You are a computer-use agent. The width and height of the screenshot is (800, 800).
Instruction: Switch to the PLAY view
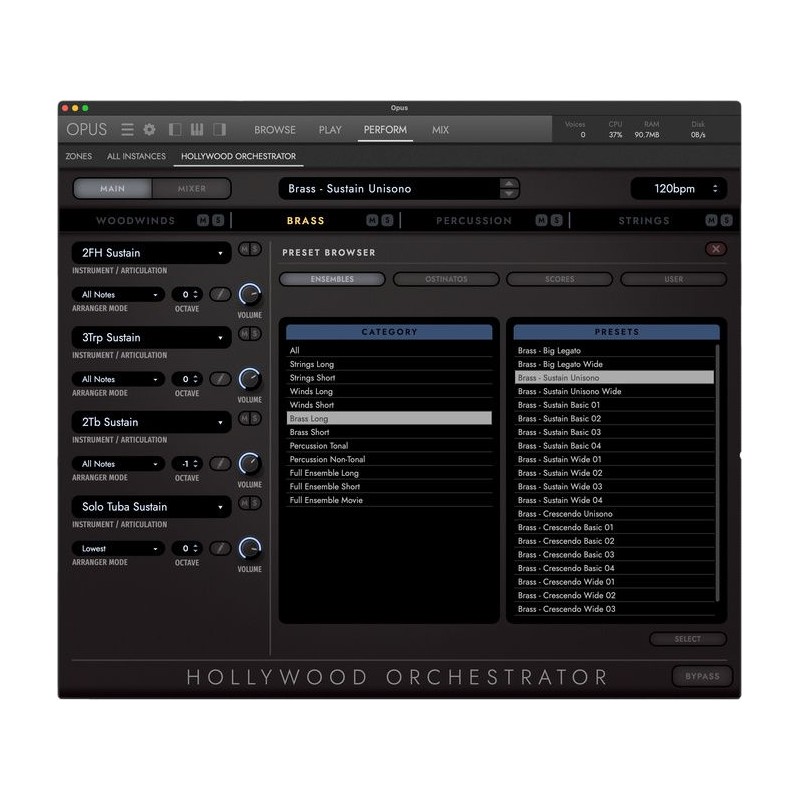(x=330, y=130)
